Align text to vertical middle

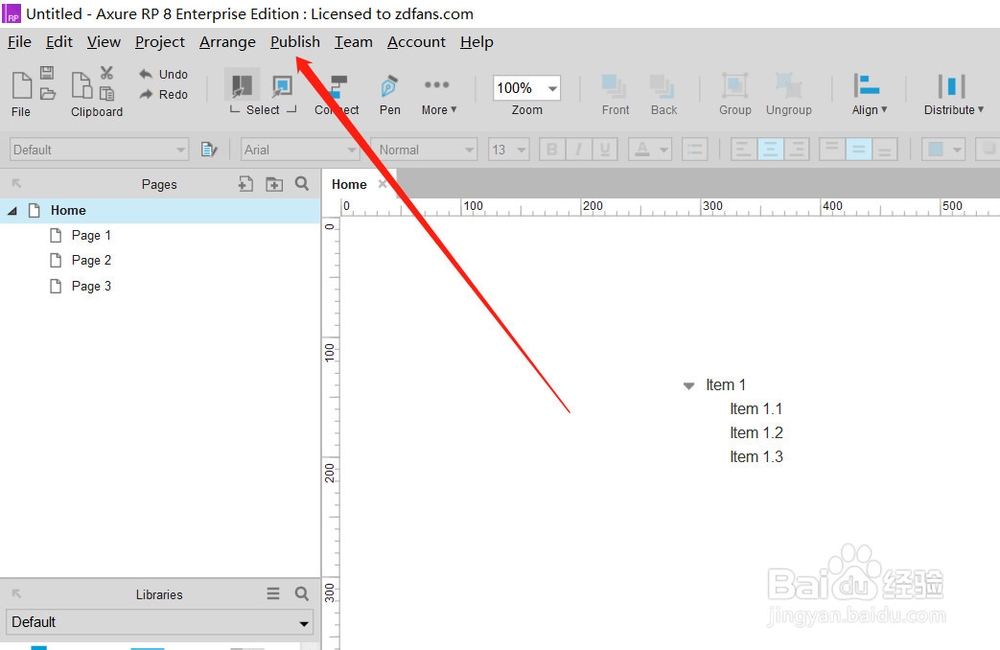(x=858, y=149)
